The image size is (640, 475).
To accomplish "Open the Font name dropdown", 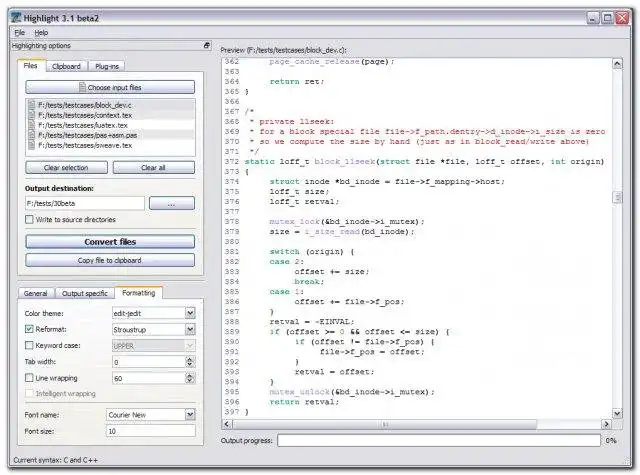I will tap(190, 415).
